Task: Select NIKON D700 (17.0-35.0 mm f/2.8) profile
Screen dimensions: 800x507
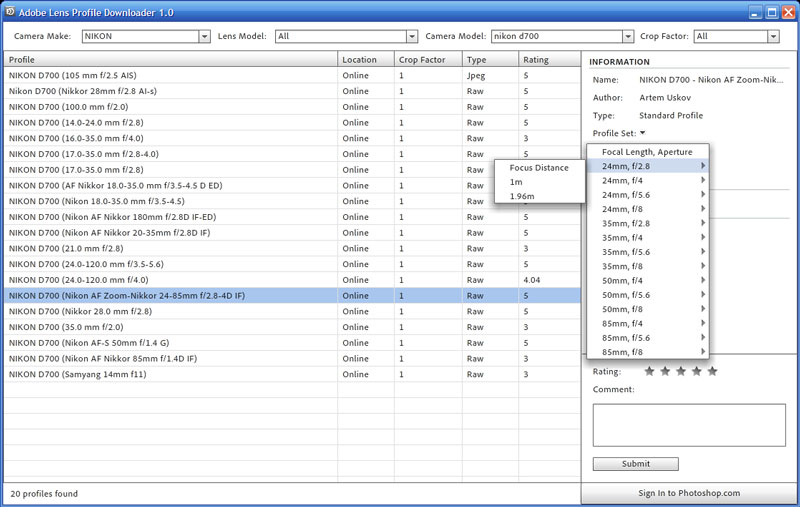Action: pyautogui.click(x=292, y=169)
